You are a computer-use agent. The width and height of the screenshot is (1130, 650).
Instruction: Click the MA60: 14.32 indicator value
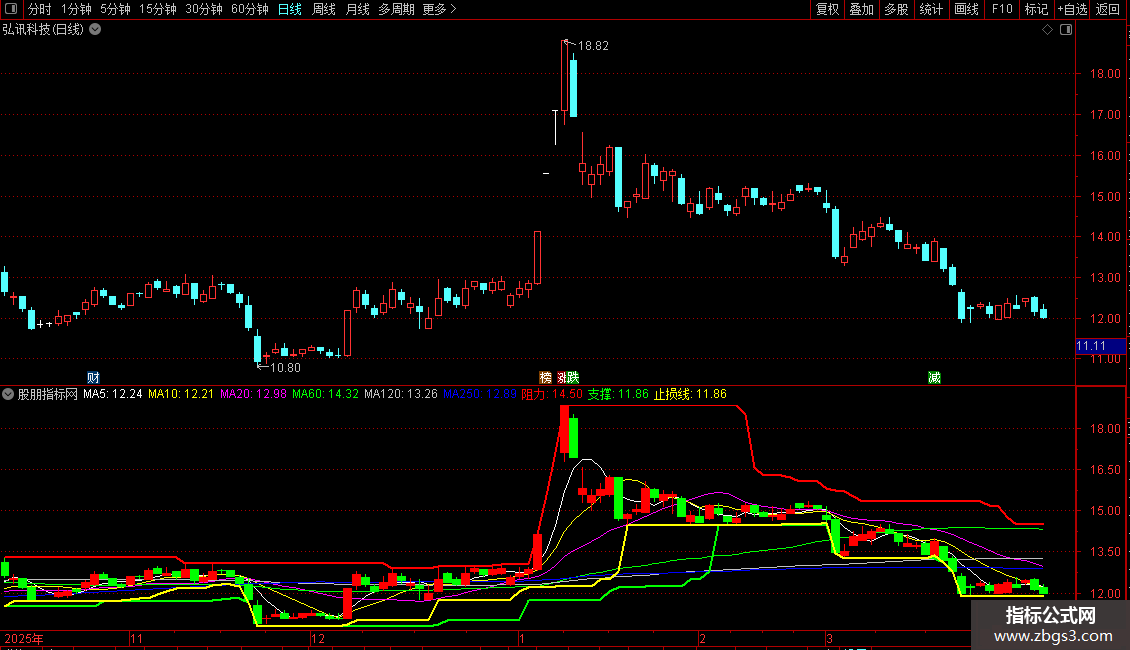point(325,394)
